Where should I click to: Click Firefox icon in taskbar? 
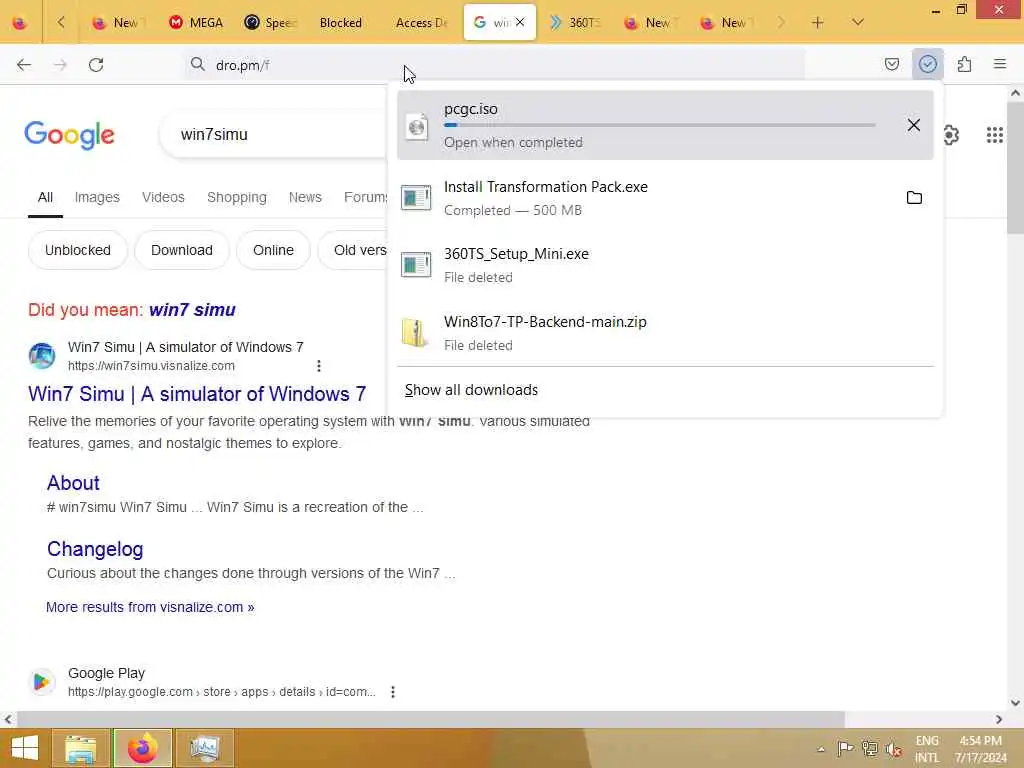[142, 748]
